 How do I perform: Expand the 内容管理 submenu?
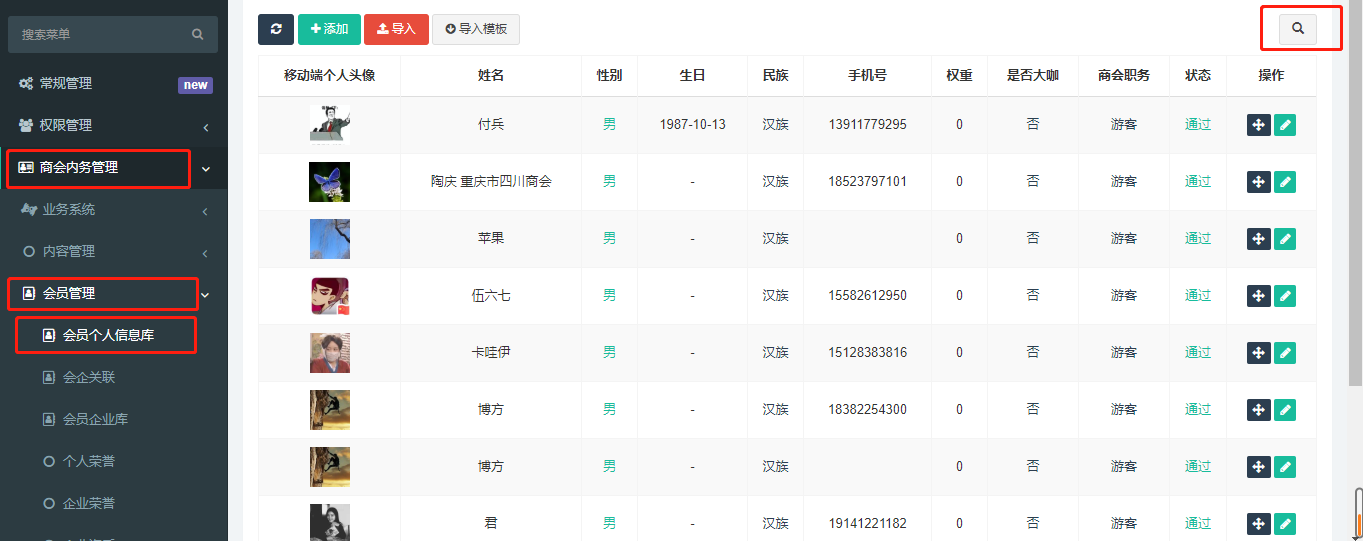113,252
